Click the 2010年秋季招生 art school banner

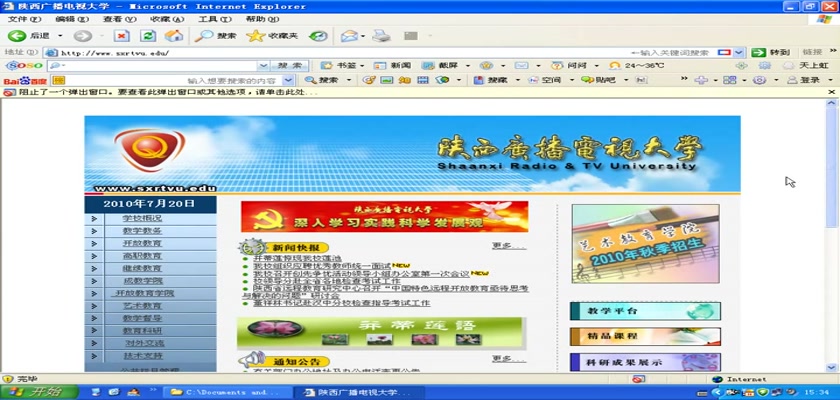[x=646, y=244]
